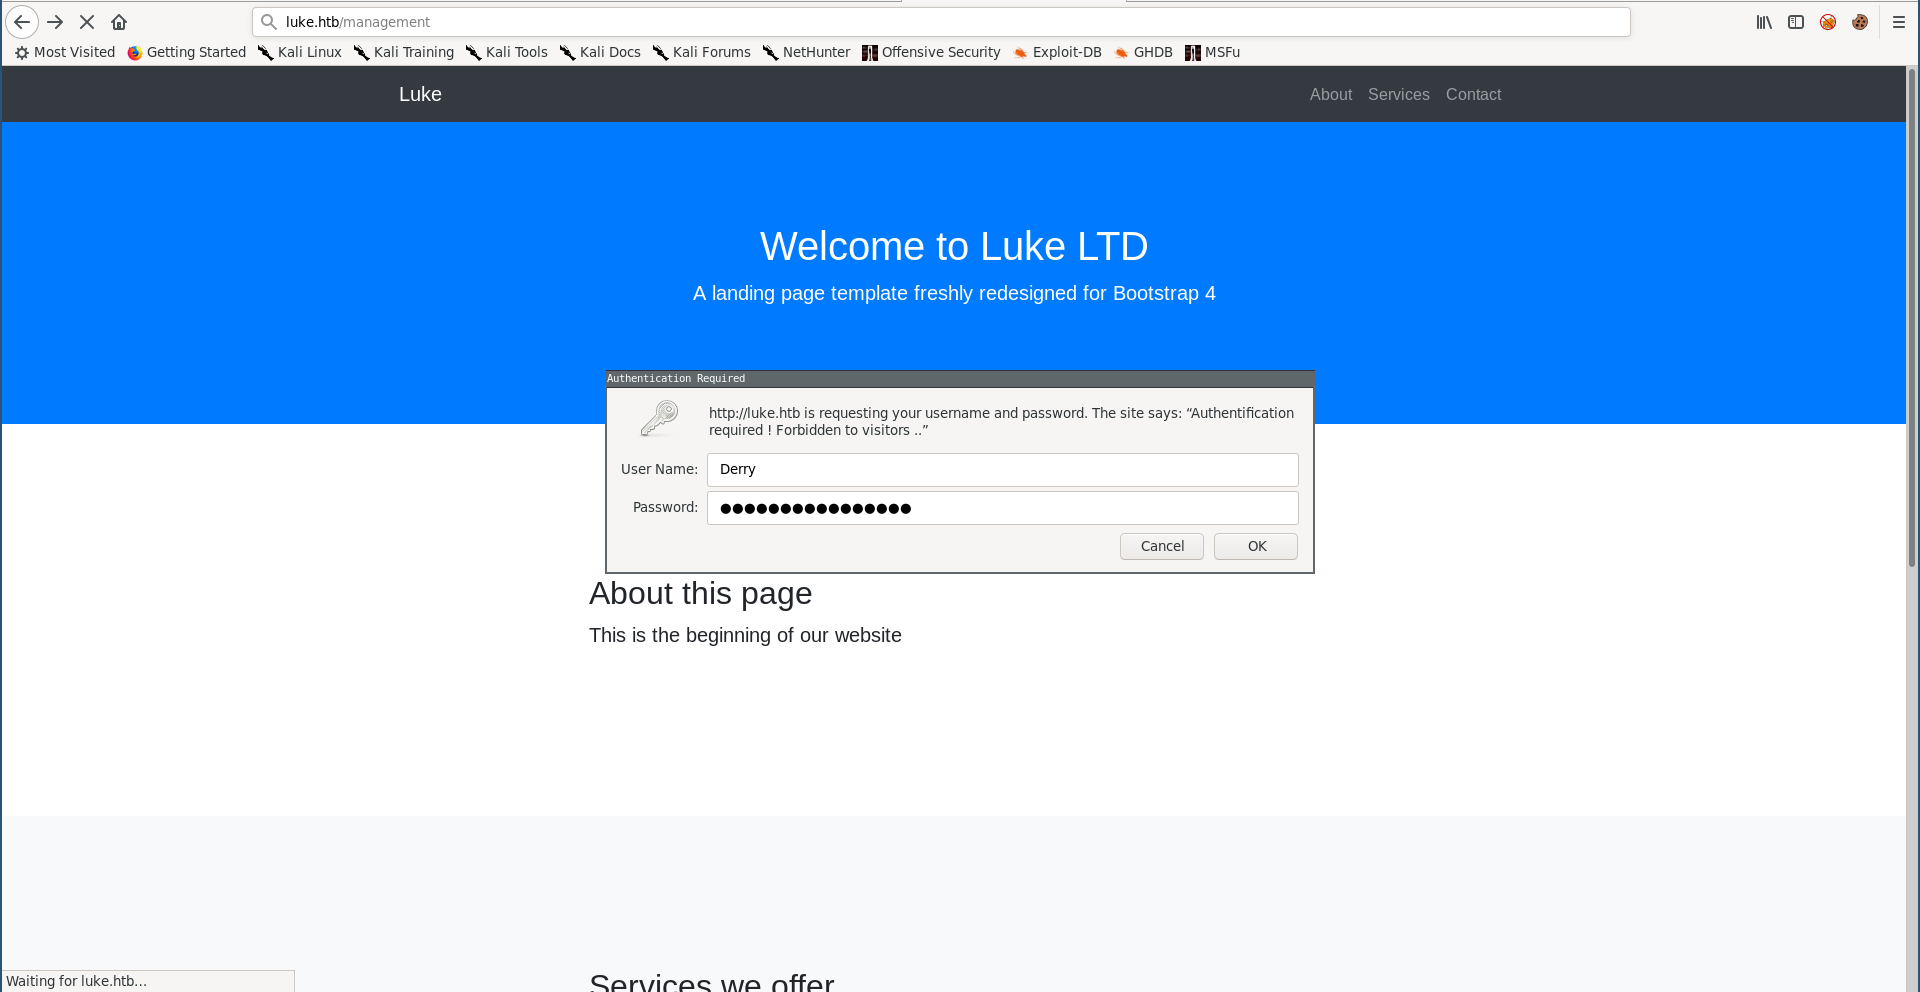Open the Library icon in toolbar

pyautogui.click(x=1764, y=22)
